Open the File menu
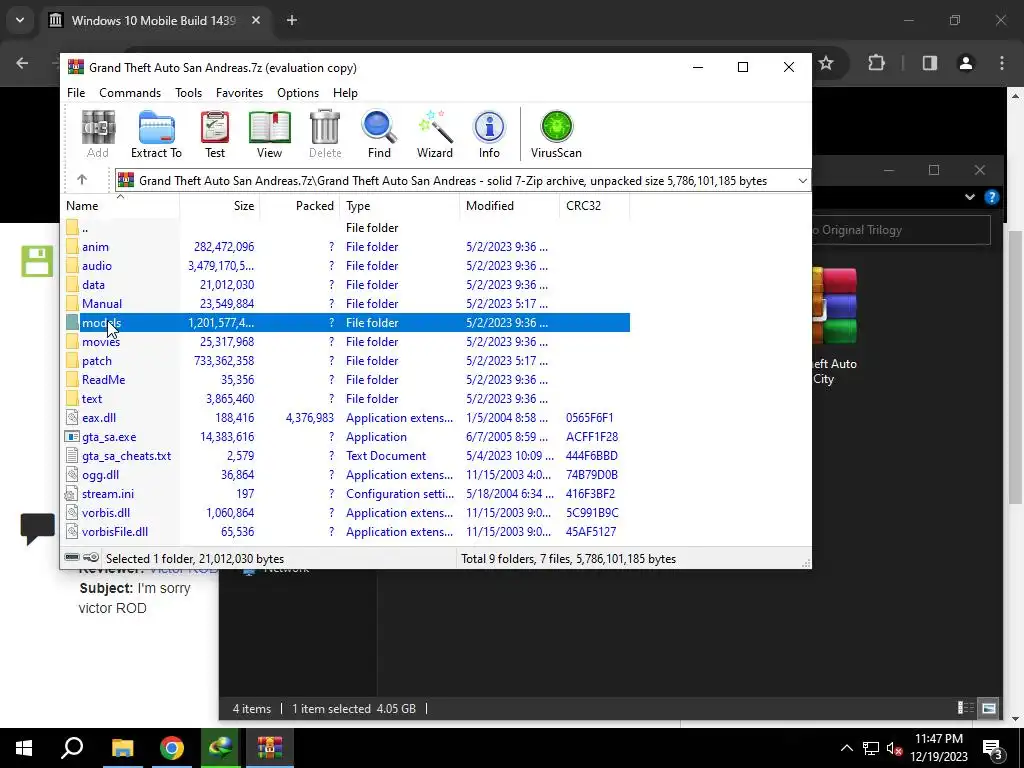This screenshot has height=768, width=1024. pos(76,93)
